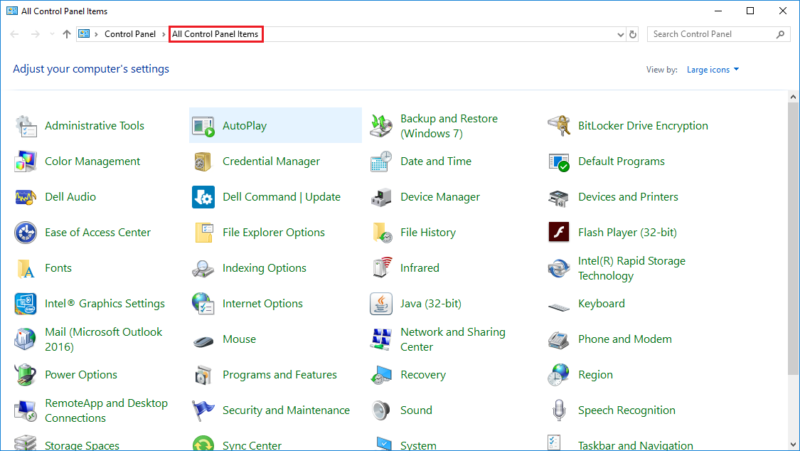Click the Recovery icon
This screenshot has height=451, width=800.
381,375
